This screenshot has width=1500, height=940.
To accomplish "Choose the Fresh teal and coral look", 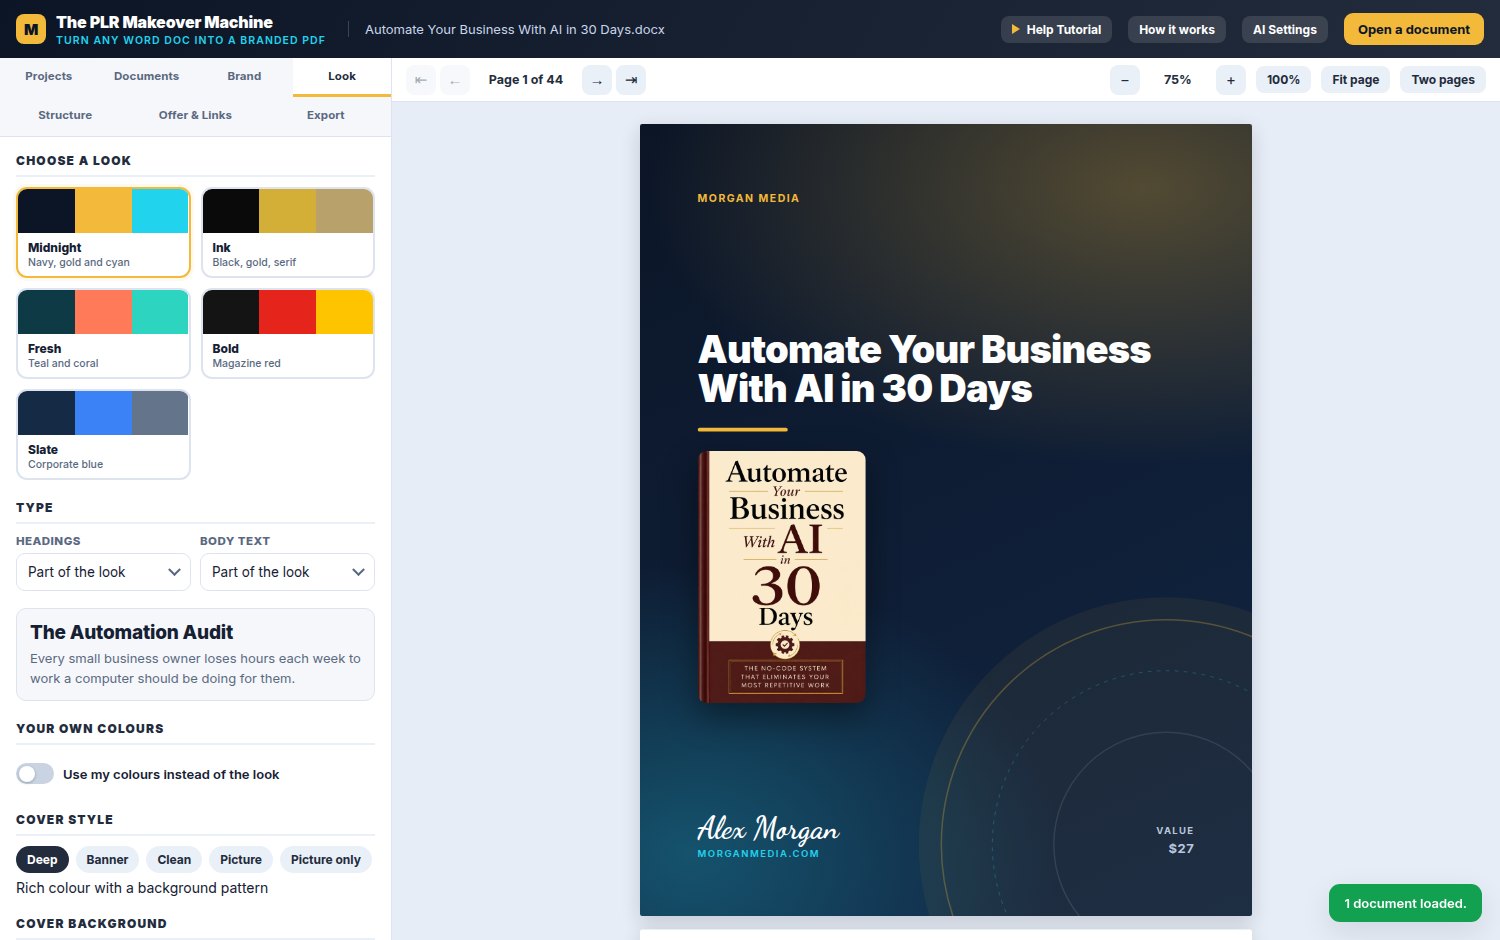I will 103,333.
